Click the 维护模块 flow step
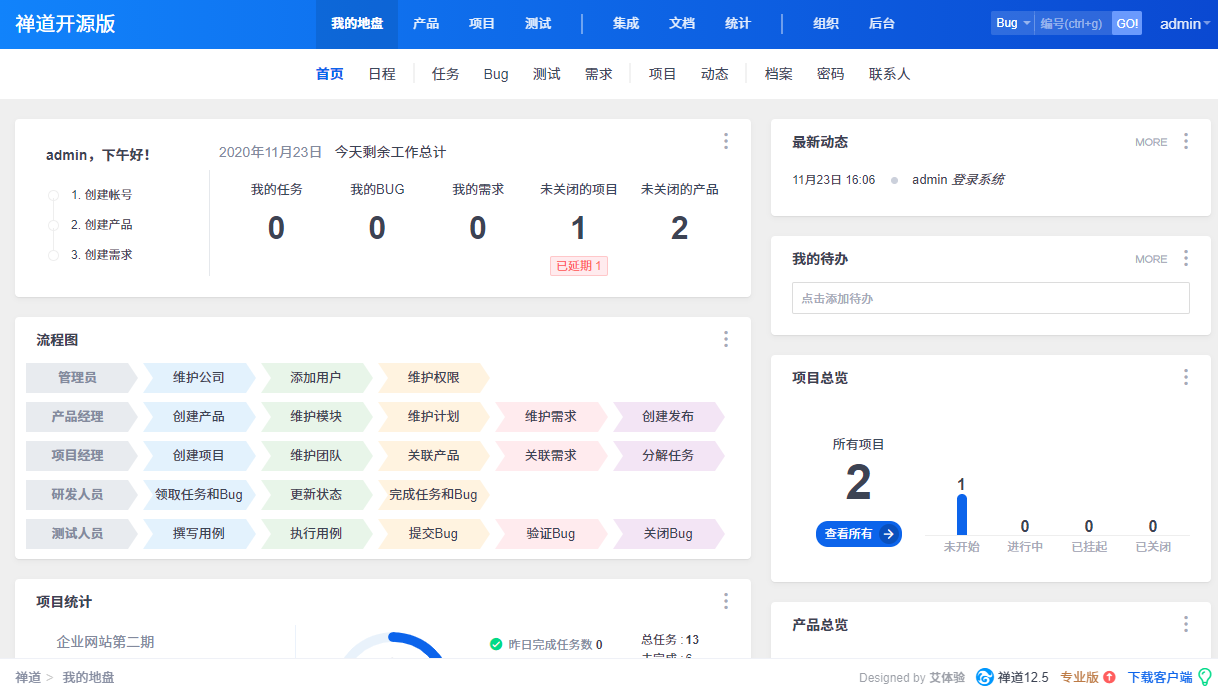This screenshot has height=698, width=1218. coord(316,417)
